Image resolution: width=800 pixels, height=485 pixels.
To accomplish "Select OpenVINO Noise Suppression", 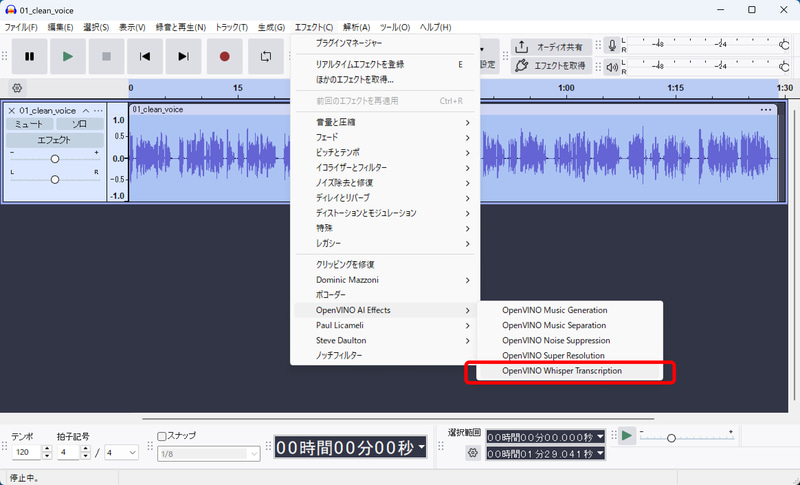I will pyautogui.click(x=569, y=340).
